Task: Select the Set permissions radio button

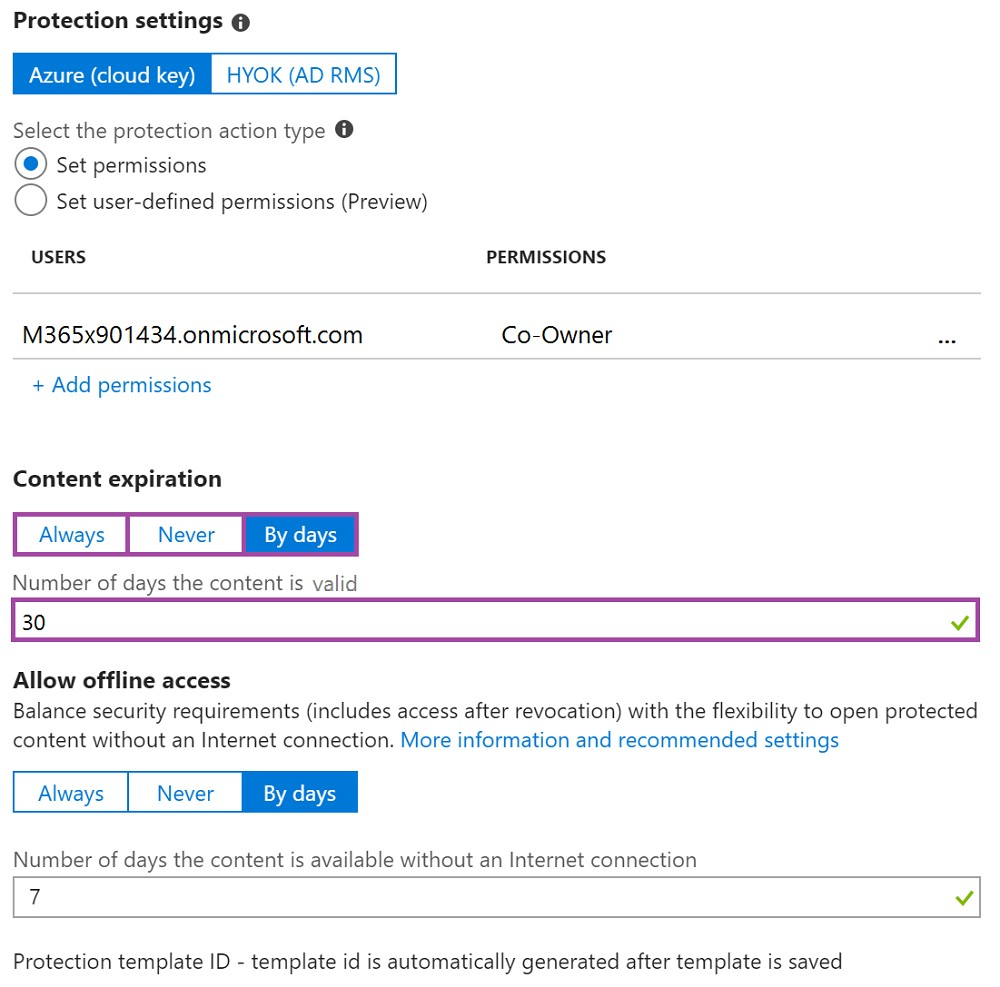Action: [30, 163]
